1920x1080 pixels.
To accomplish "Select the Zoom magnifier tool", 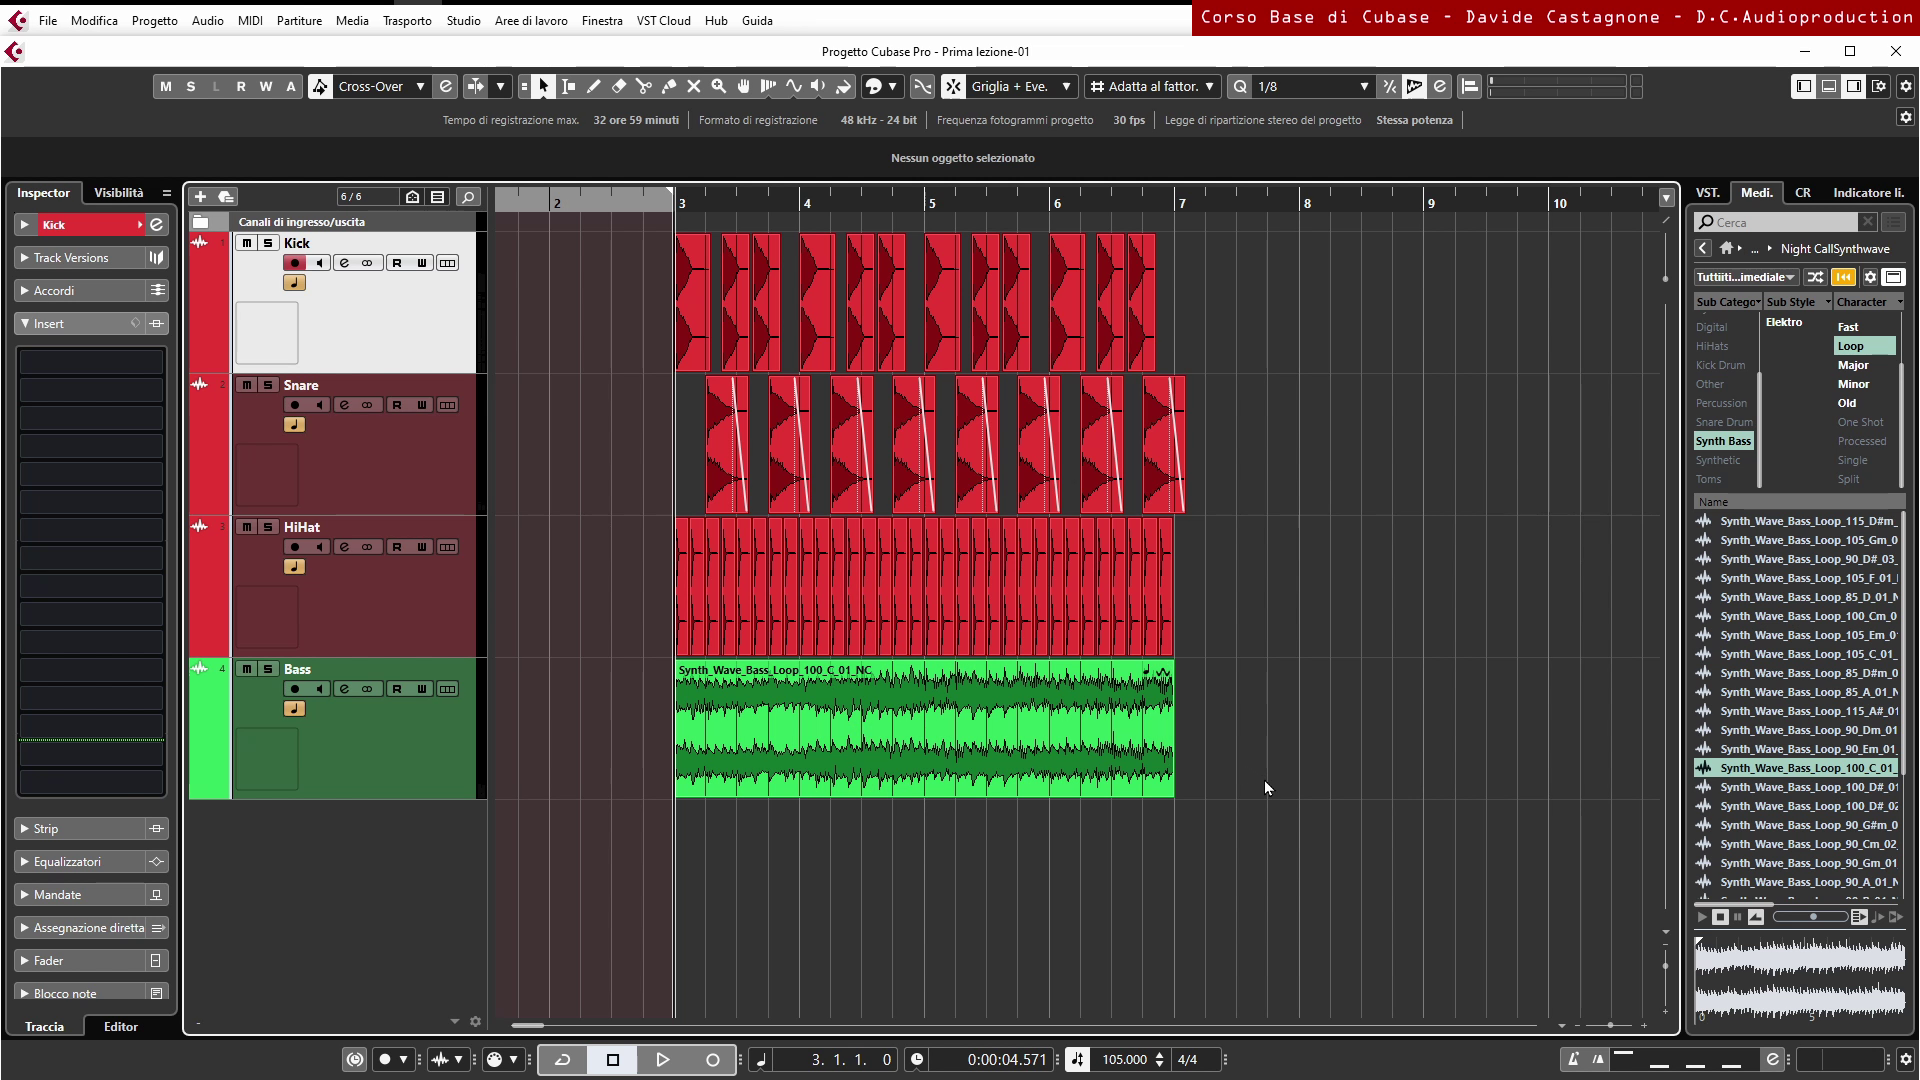I will (x=719, y=87).
